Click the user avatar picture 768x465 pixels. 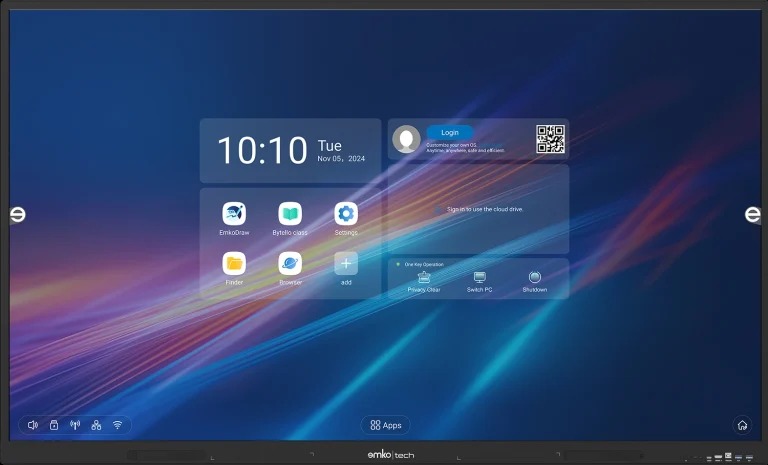tap(406, 139)
